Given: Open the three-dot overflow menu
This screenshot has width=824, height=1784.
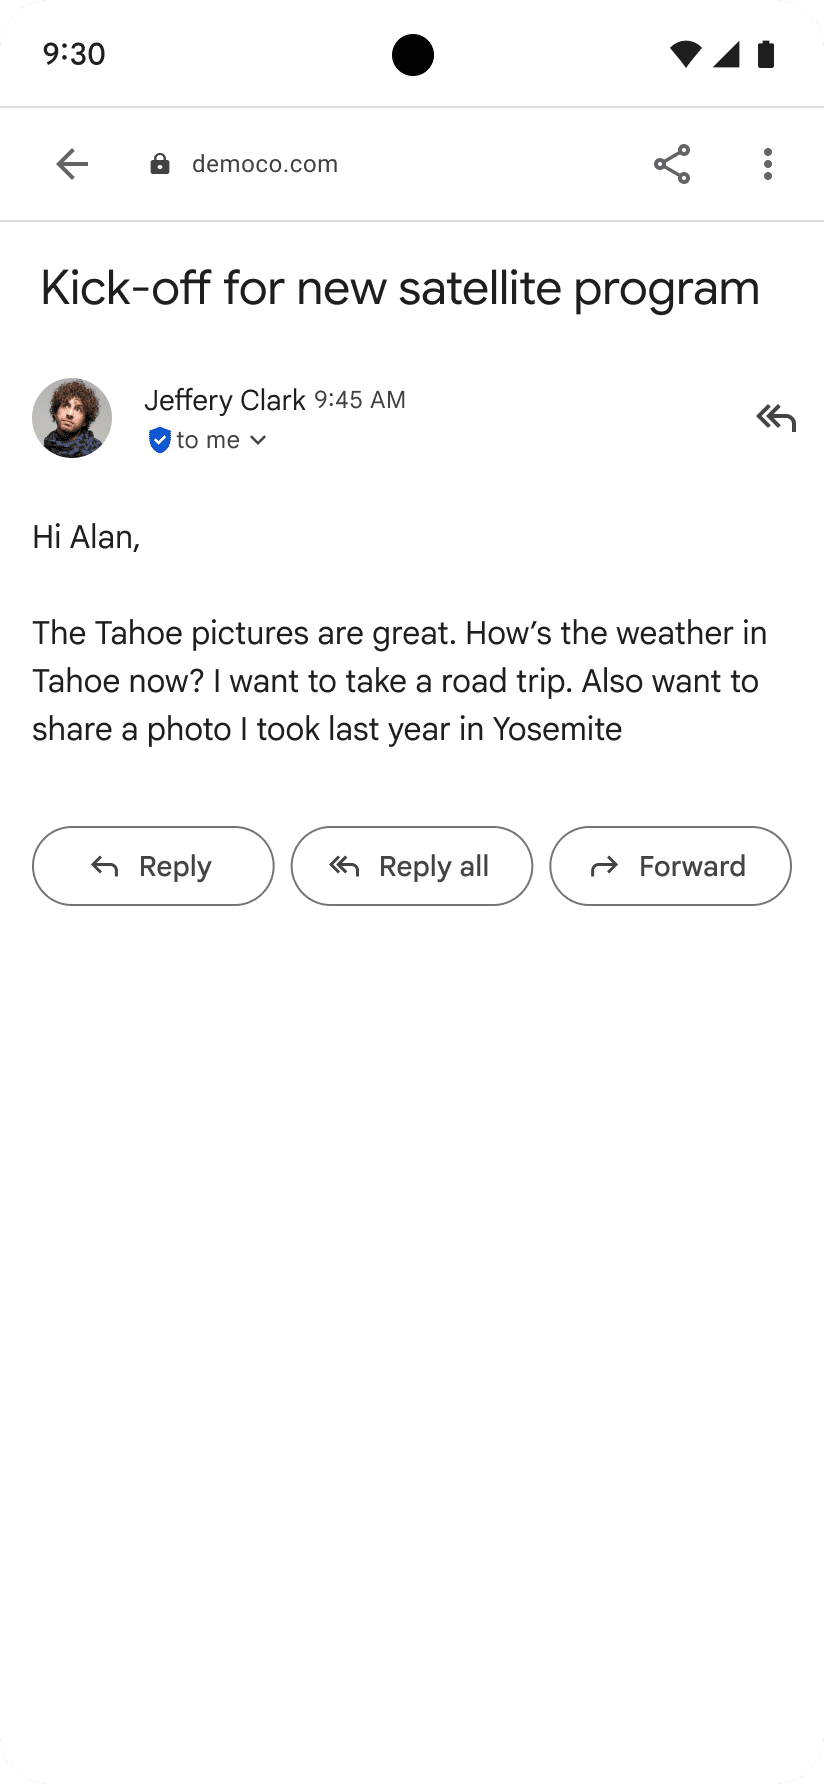Looking at the screenshot, I should coord(767,164).
